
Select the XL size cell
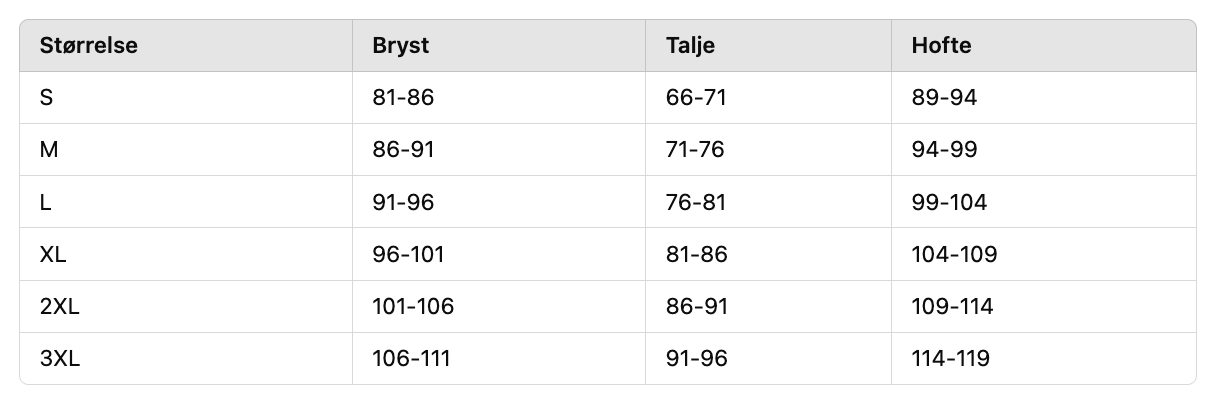tap(53, 254)
